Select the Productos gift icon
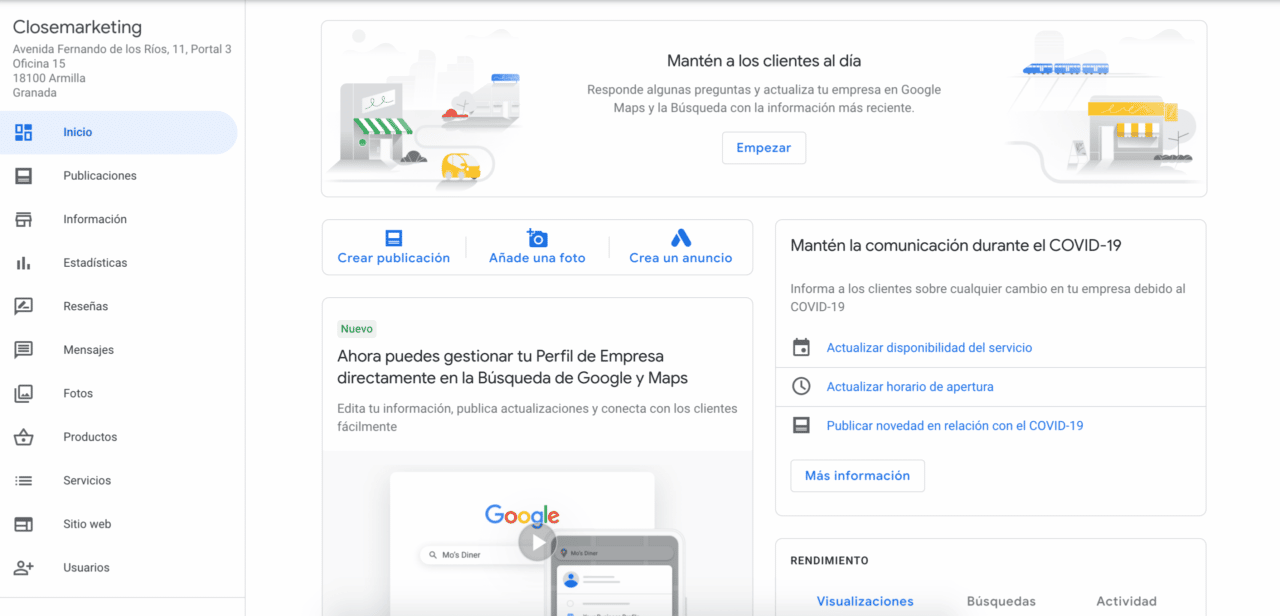 24,436
